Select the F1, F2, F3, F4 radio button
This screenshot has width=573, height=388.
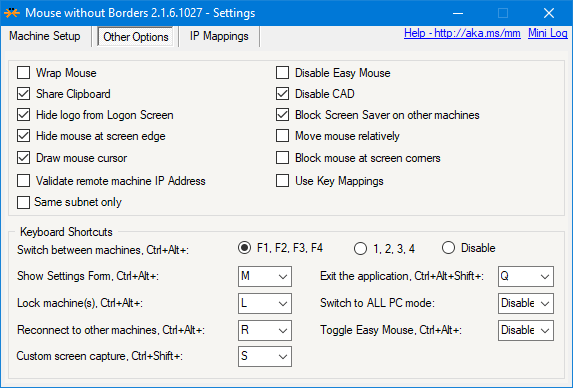pos(244,248)
